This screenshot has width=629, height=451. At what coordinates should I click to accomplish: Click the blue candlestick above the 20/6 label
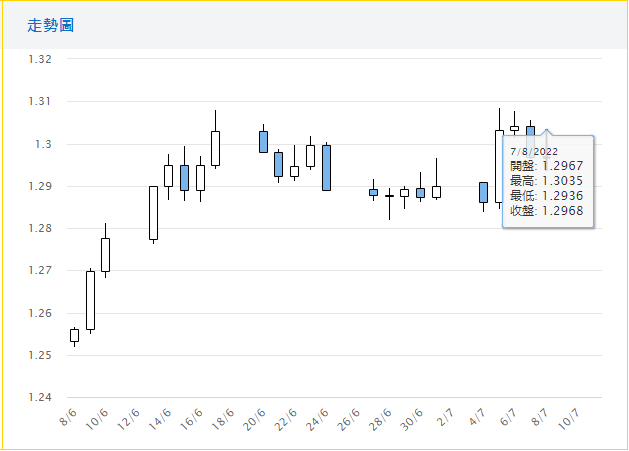pos(263,141)
